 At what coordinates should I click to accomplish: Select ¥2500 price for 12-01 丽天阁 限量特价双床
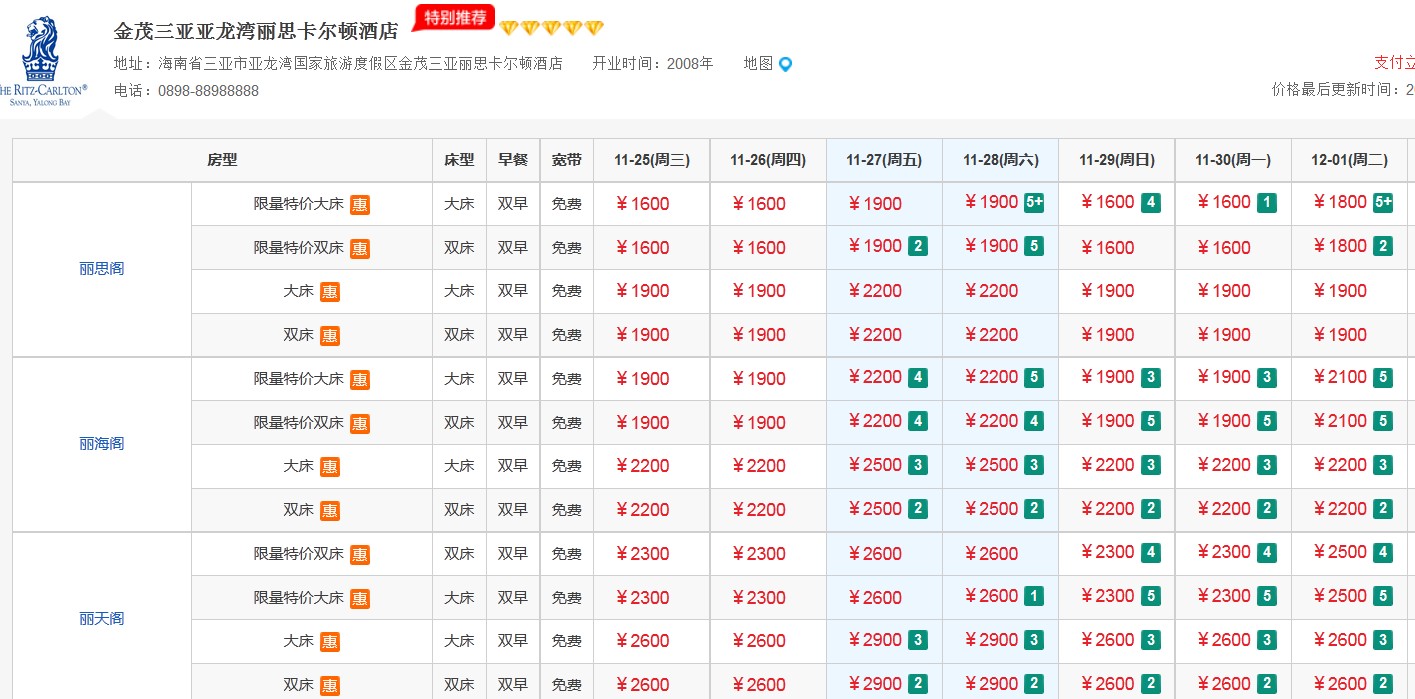[1340, 552]
